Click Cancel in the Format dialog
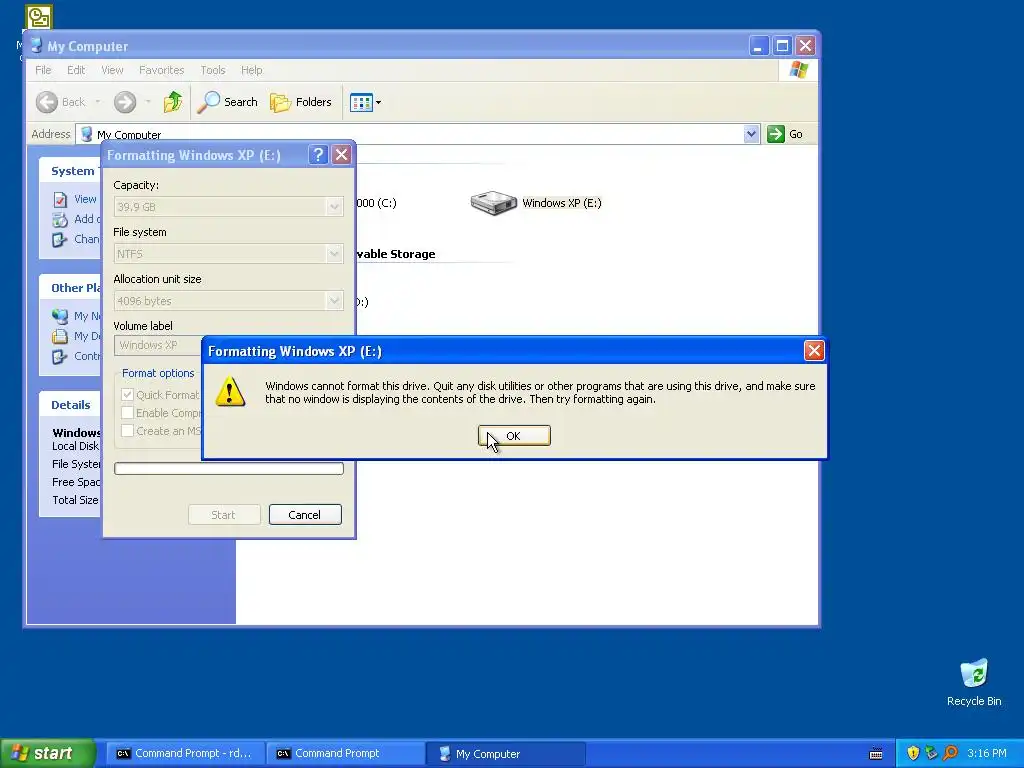The height and width of the screenshot is (768, 1024). point(305,515)
